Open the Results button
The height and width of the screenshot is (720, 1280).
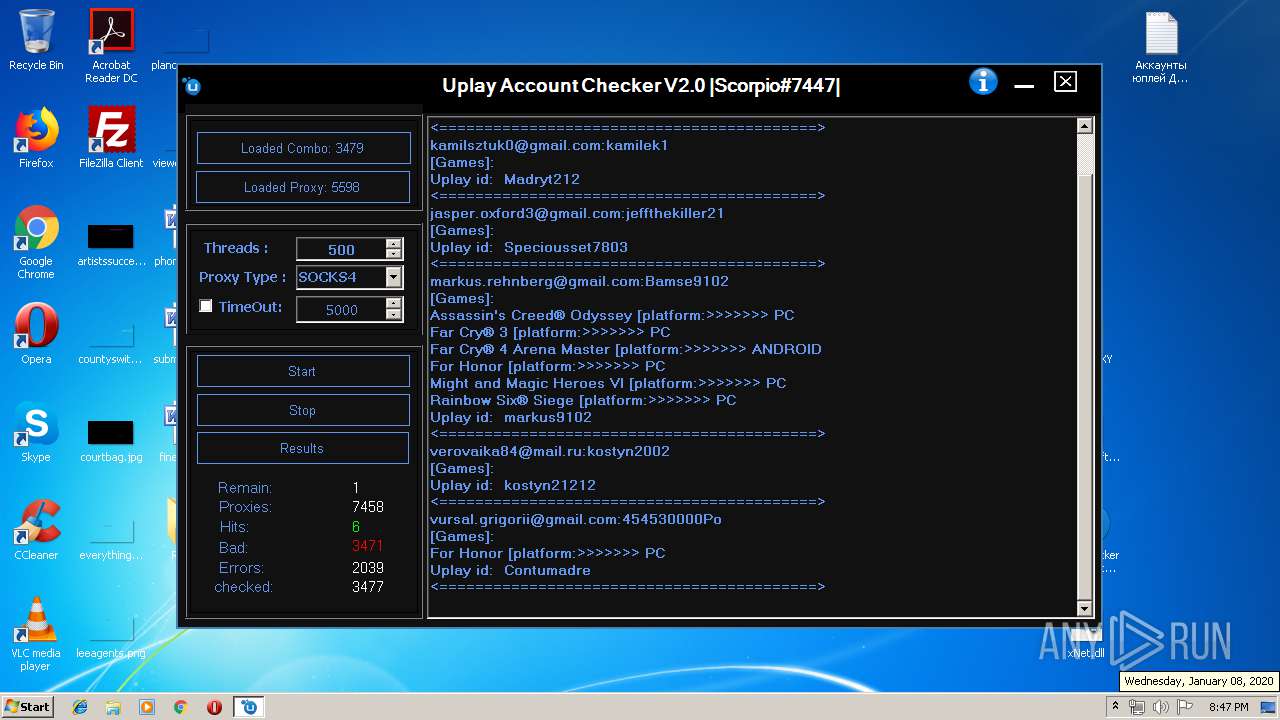(x=303, y=448)
